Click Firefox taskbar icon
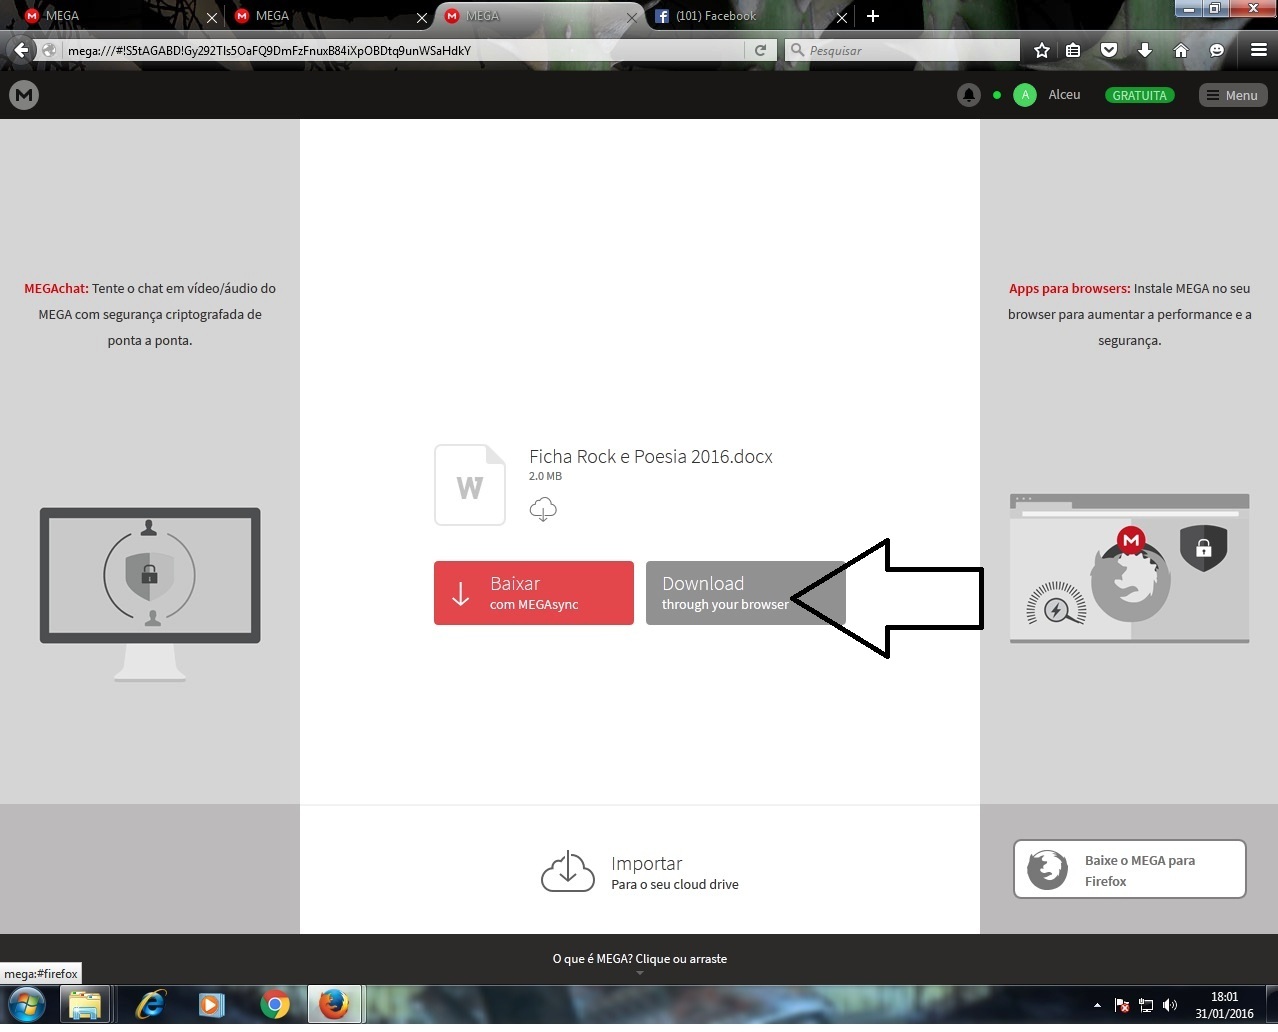This screenshot has width=1278, height=1032. tap(334, 1004)
